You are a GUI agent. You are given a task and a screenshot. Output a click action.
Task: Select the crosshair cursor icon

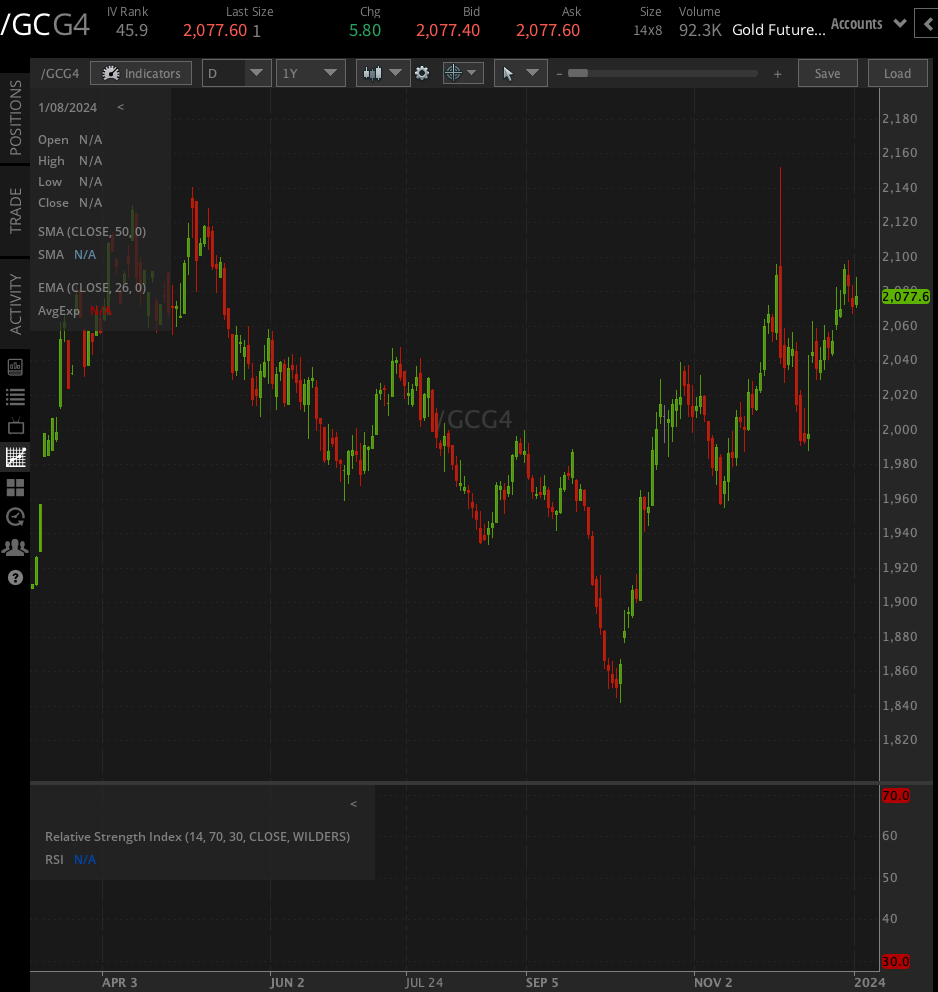(x=454, y=73)
